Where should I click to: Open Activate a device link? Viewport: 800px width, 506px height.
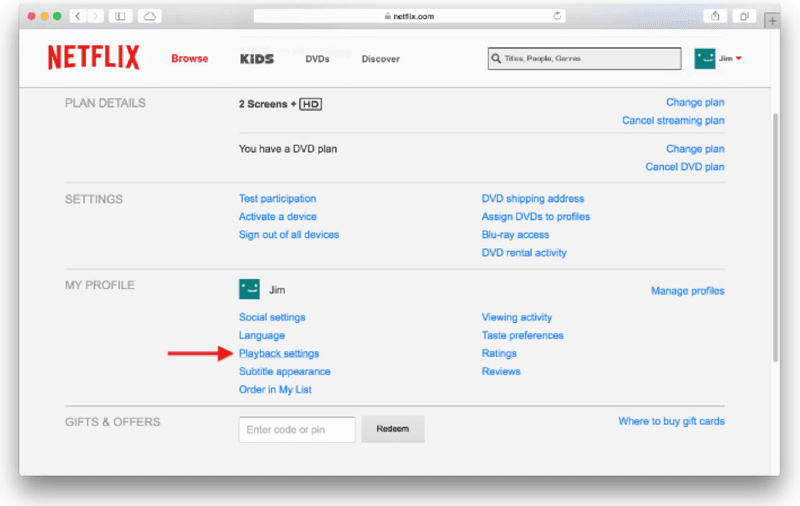tap(278, 217)
